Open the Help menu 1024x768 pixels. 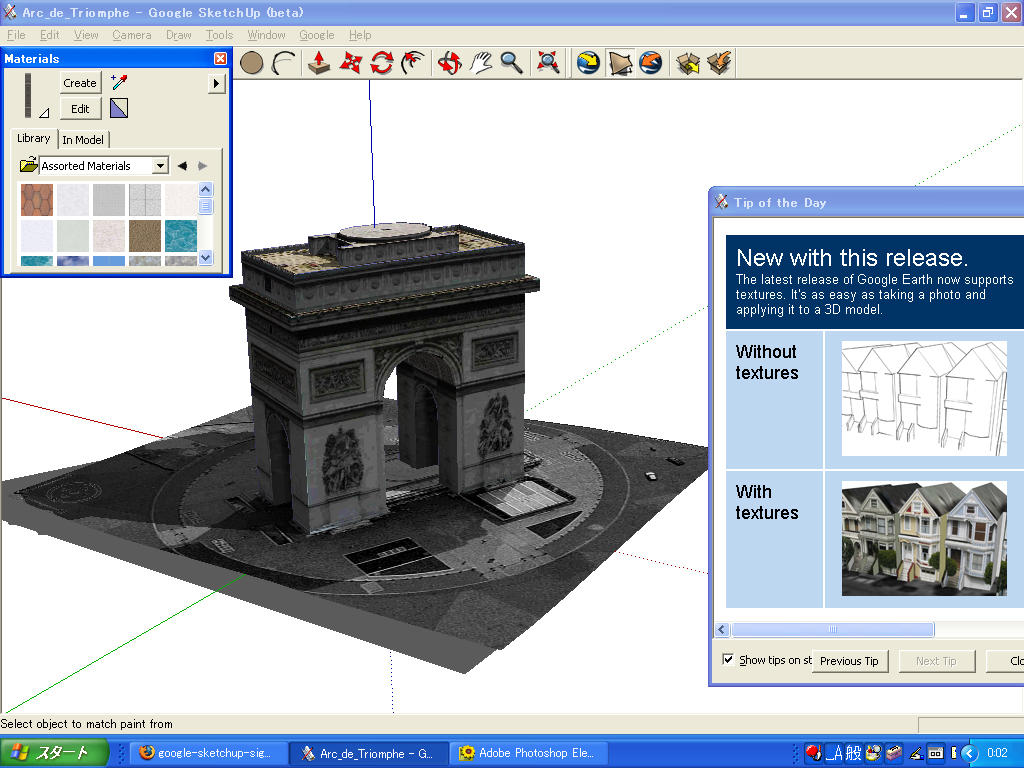click(360, 35)
